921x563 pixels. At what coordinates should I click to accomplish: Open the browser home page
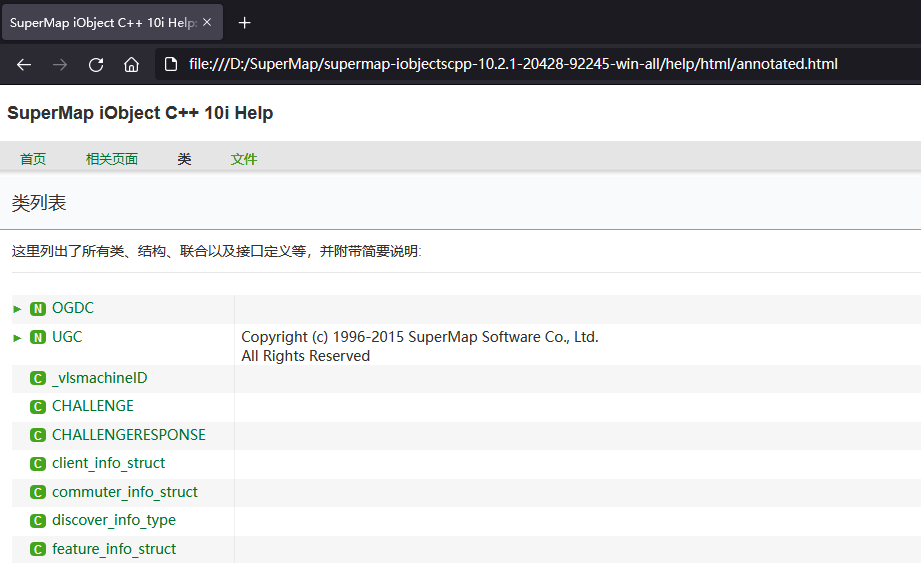pyautogui.click(x=132, y=65)
